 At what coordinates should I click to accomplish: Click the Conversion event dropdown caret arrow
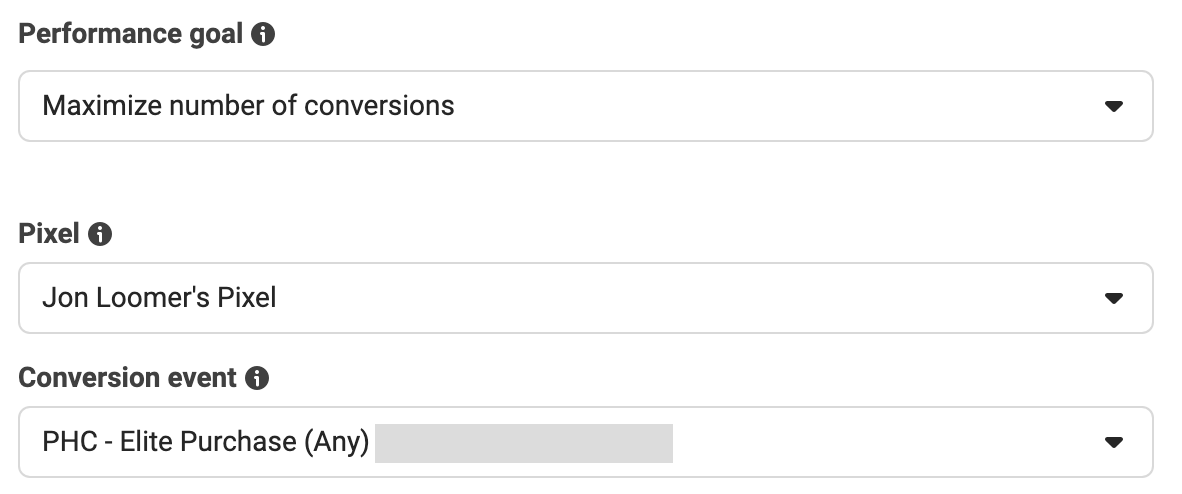tap(1113, 442)
